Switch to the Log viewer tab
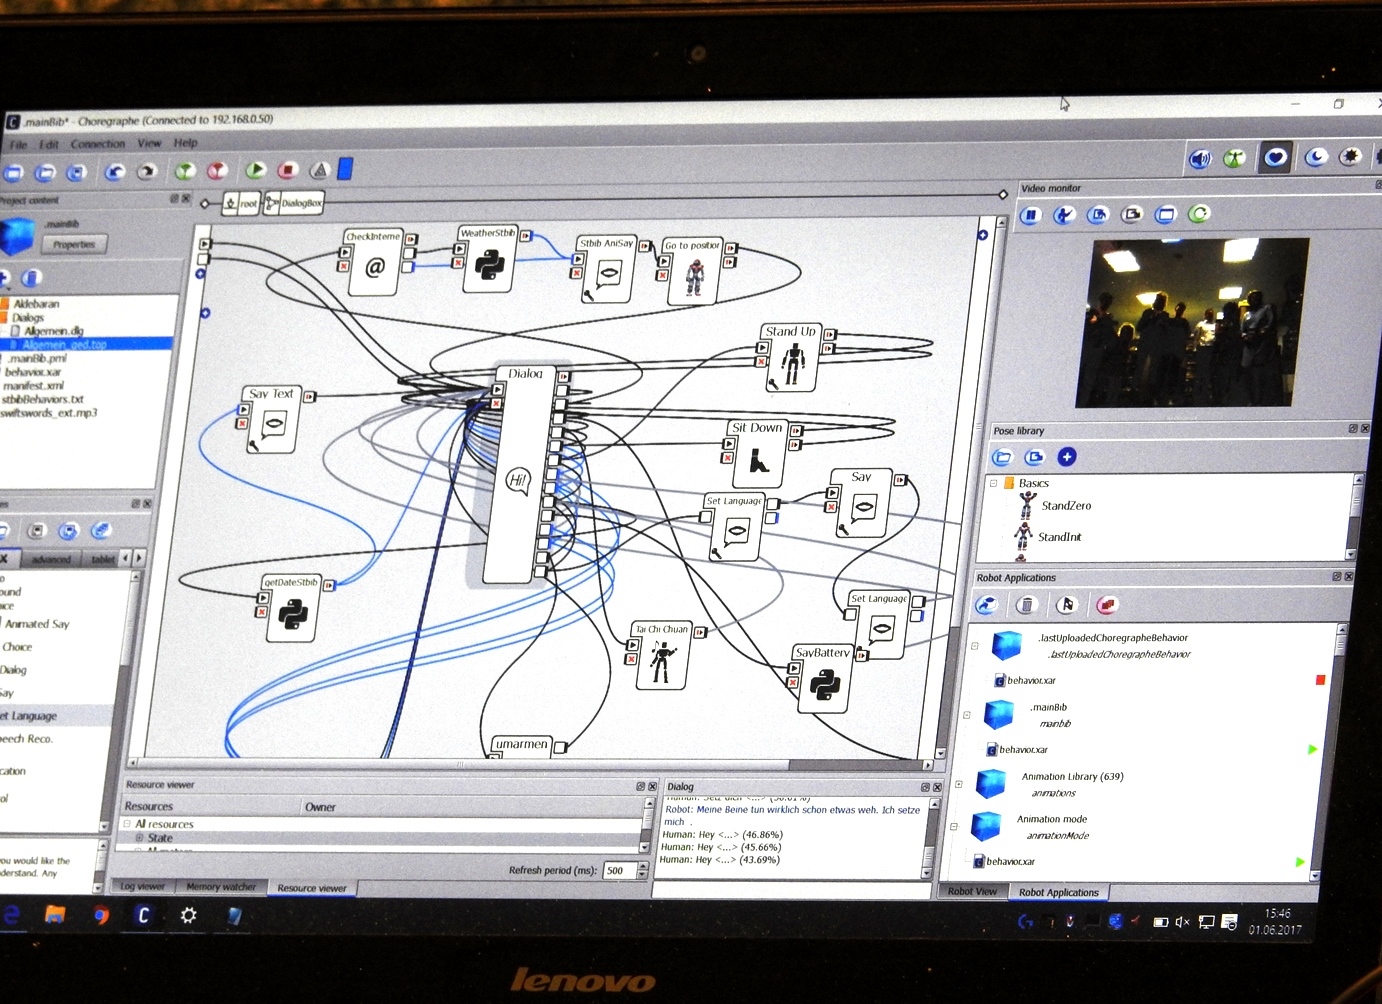 (x=142, y=887)
